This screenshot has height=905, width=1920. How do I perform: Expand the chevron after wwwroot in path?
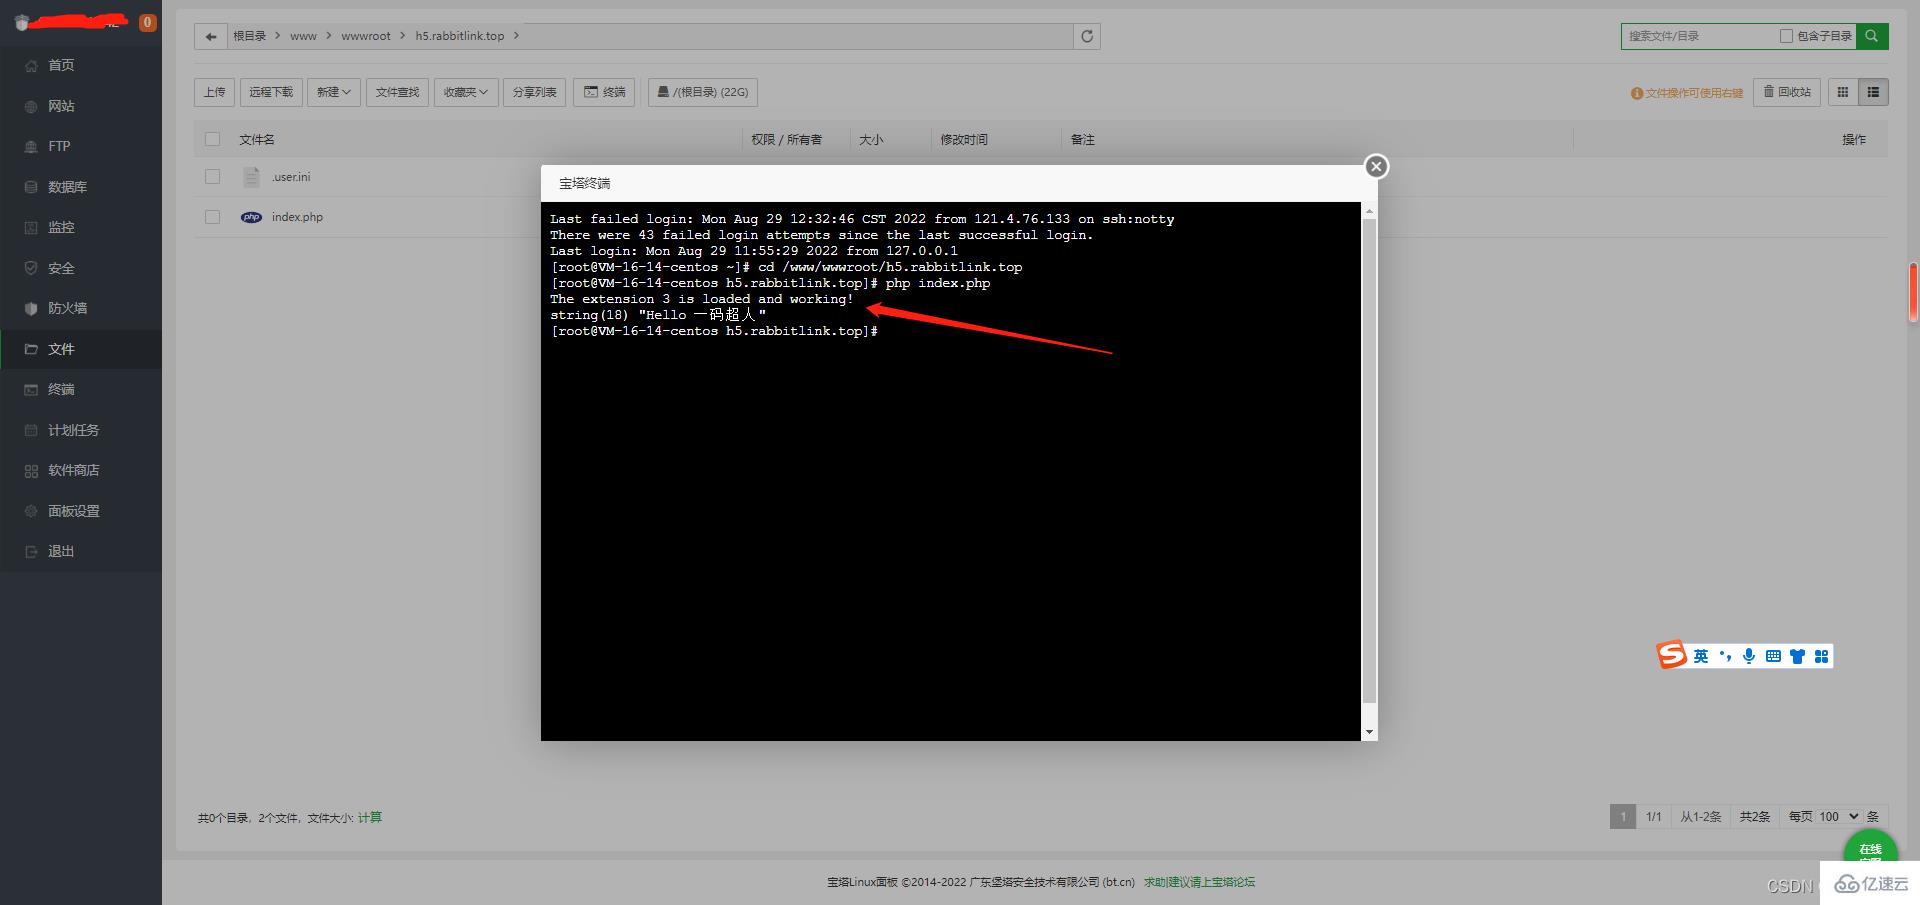(x=403, y=36)
